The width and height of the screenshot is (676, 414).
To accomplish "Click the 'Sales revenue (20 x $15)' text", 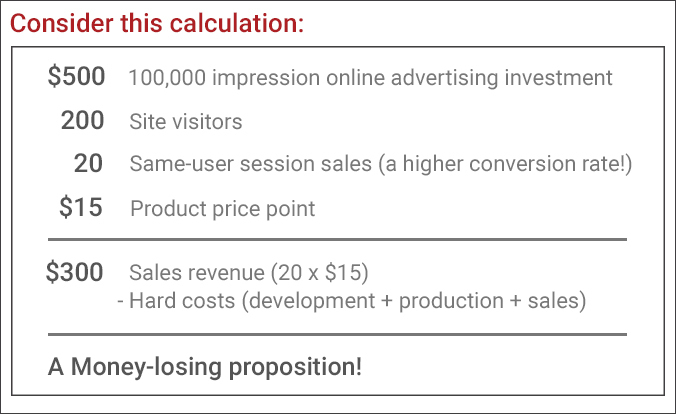I will [249, 273].
